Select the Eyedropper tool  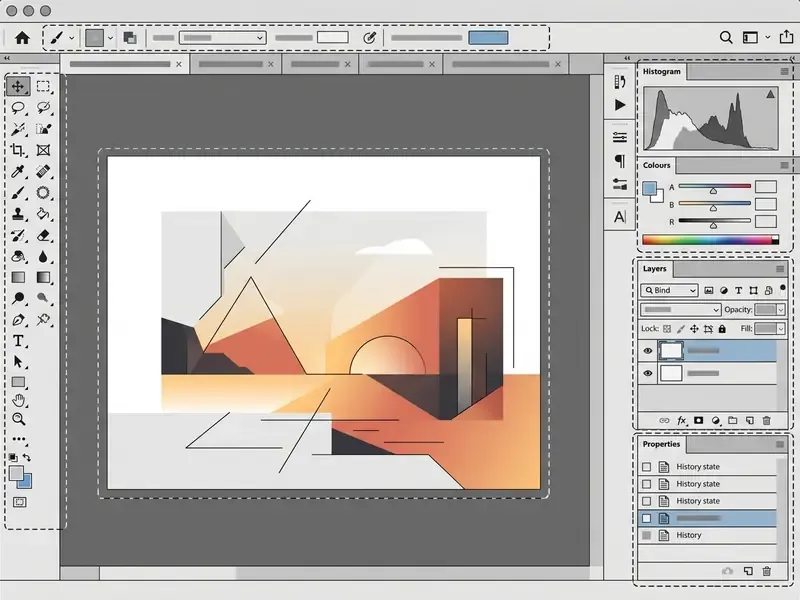tap(18, 171)
